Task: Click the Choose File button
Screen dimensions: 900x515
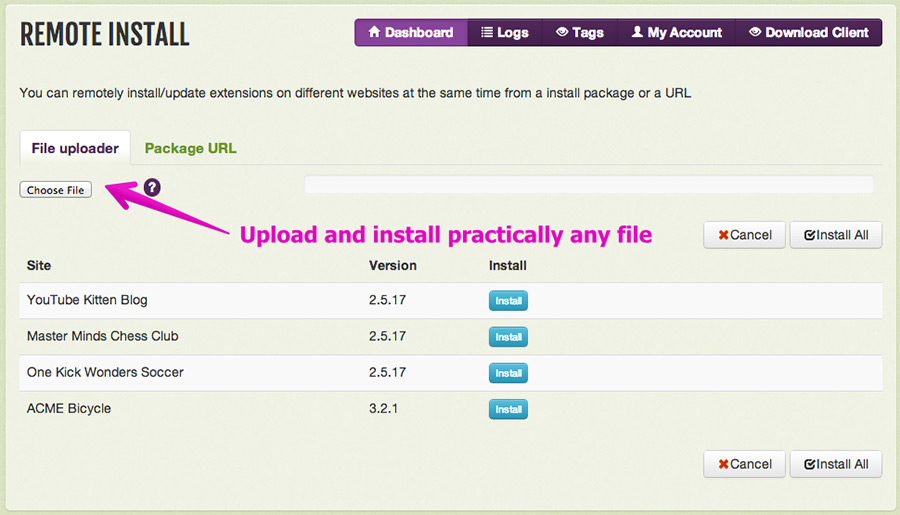Action: [x=56, y=189]
